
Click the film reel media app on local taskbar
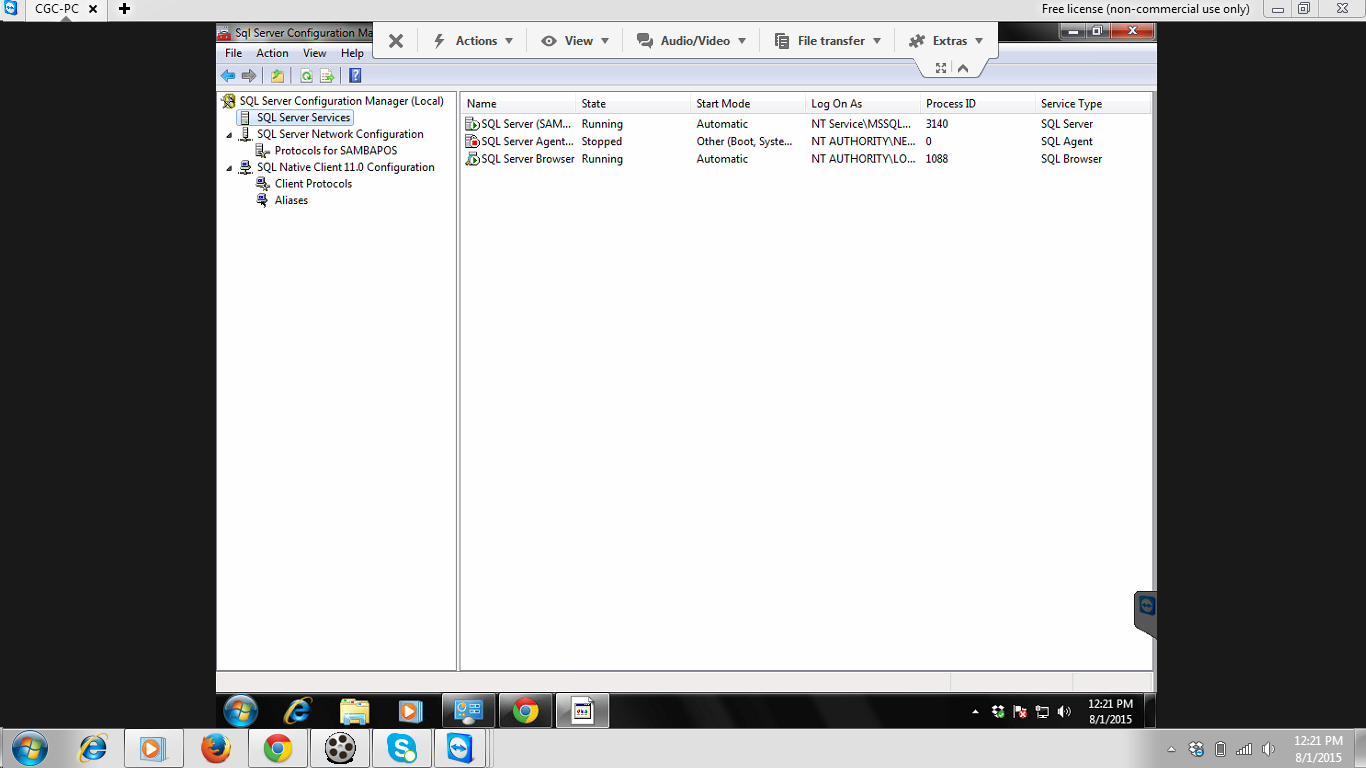coord(340,748)
